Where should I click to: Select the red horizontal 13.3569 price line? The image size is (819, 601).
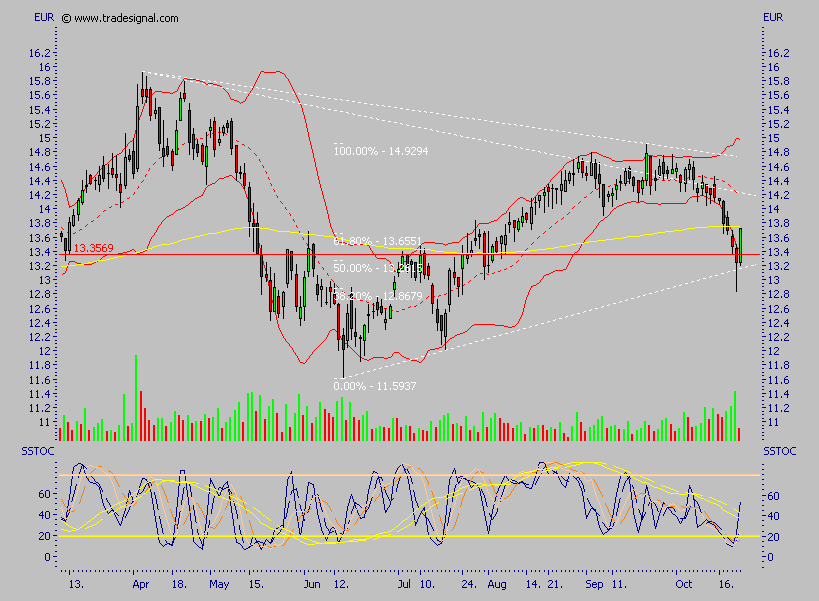pos(410,254)
